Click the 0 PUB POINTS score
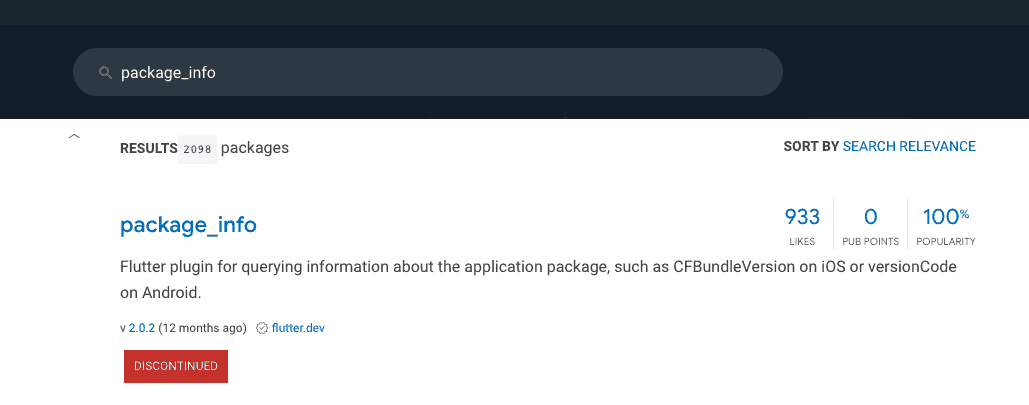Image resolution: width=1029 pixels, height=405 pixels. tap(870, 225)
